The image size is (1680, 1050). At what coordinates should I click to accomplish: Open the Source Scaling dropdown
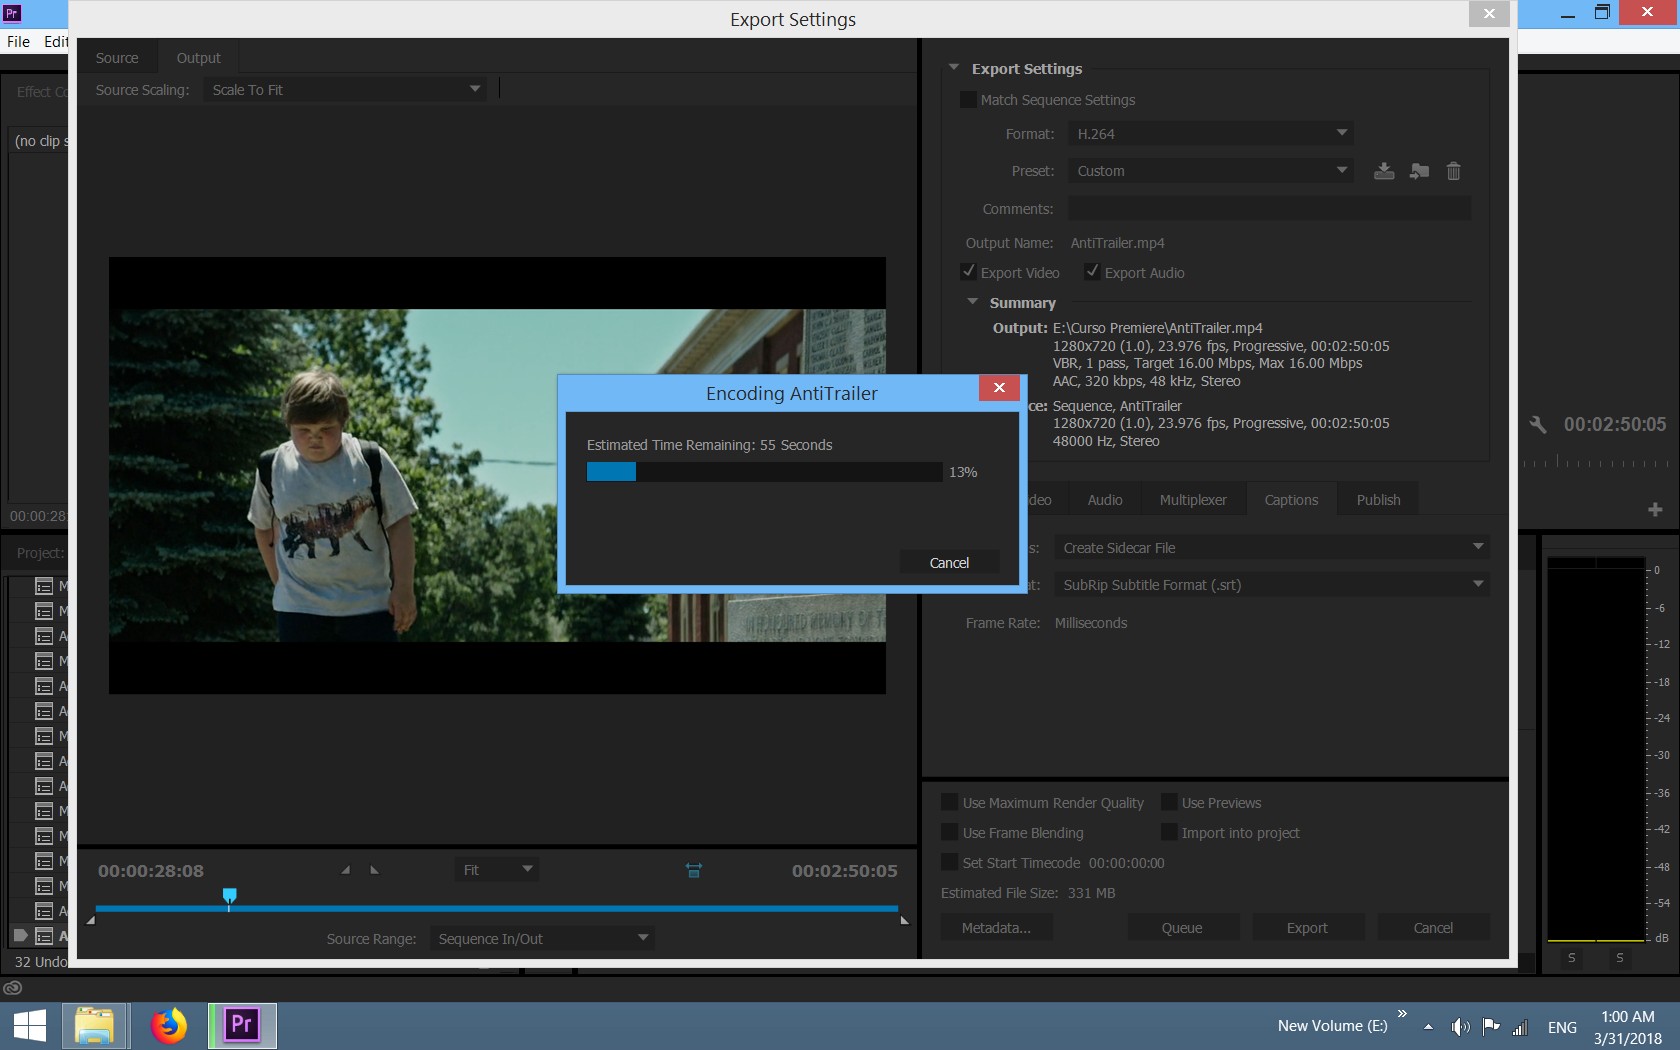tap(346, 90)
